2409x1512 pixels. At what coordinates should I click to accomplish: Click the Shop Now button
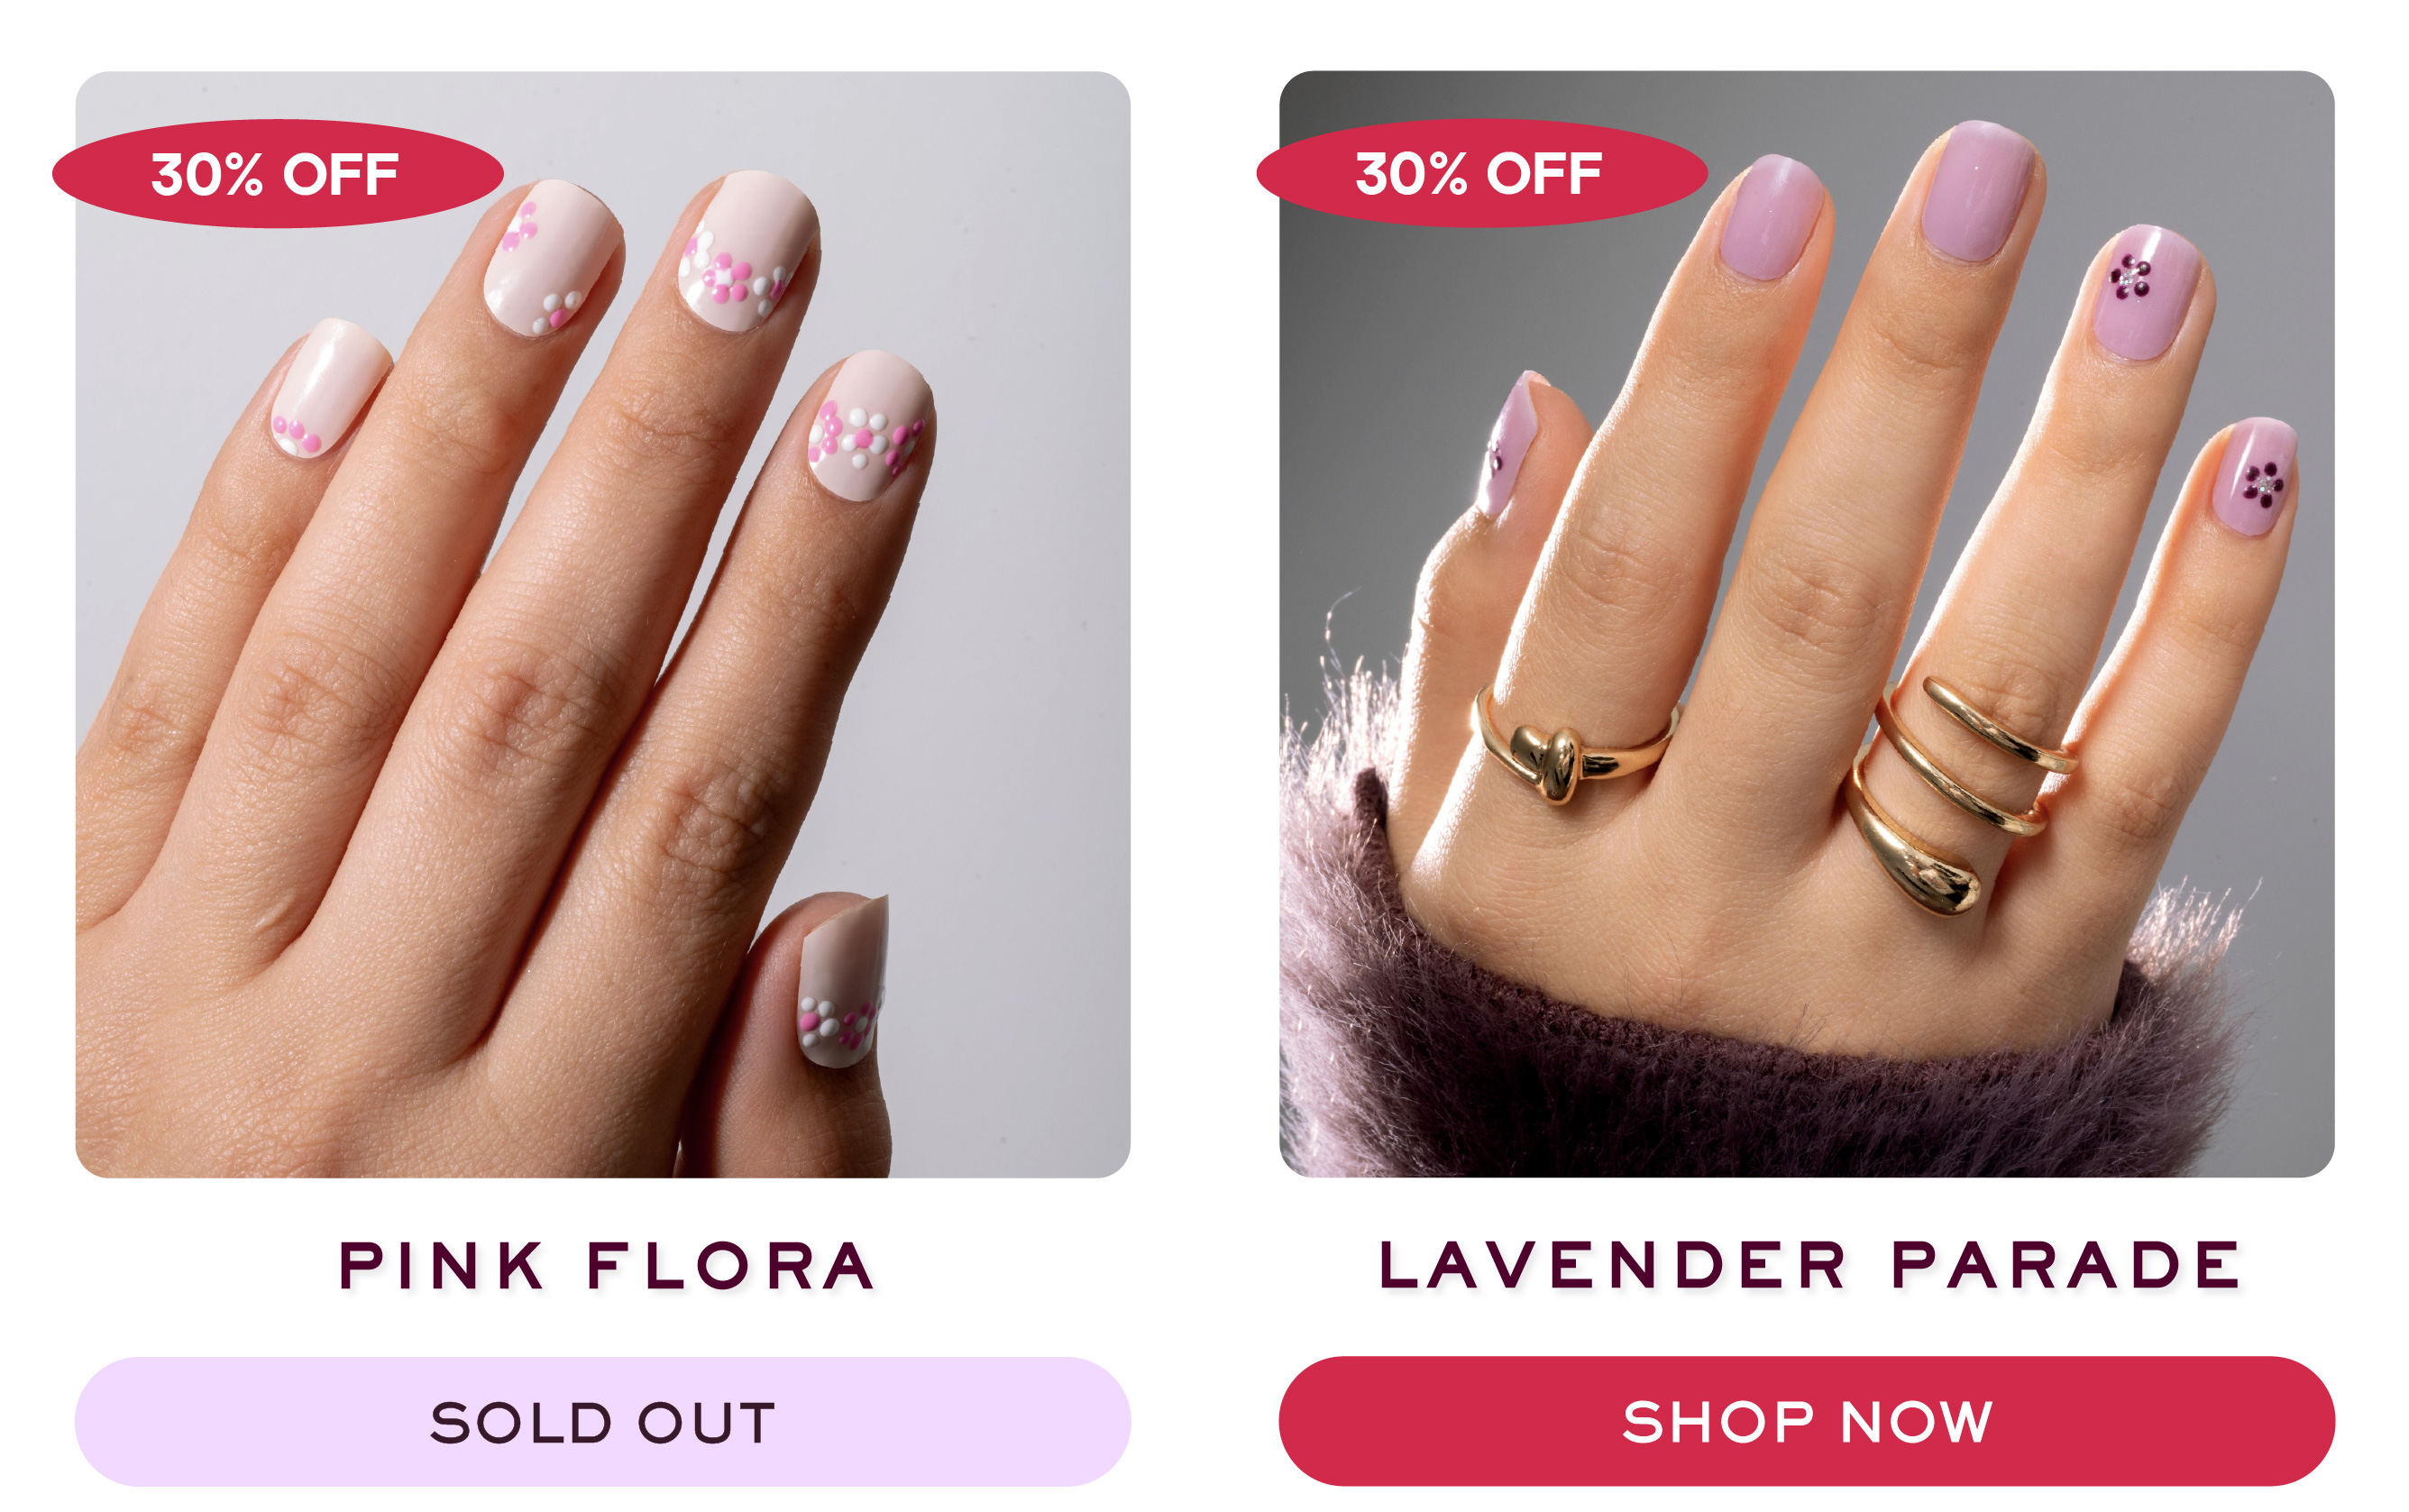(x=1806, y=1420)
